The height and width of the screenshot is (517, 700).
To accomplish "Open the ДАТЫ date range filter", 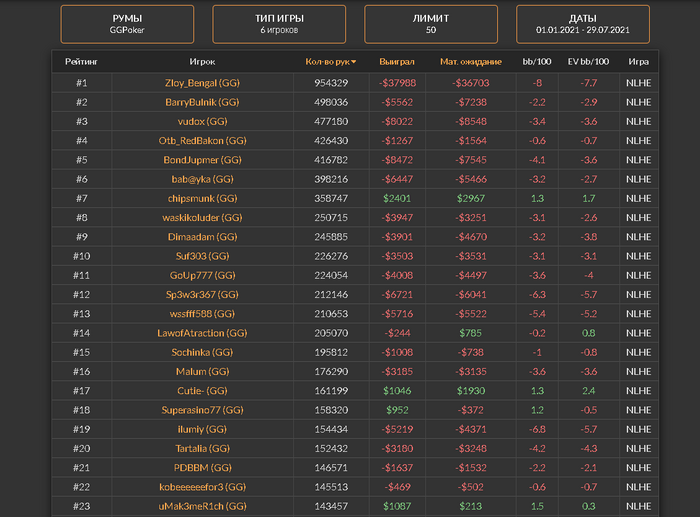I will tap(582, 24).
